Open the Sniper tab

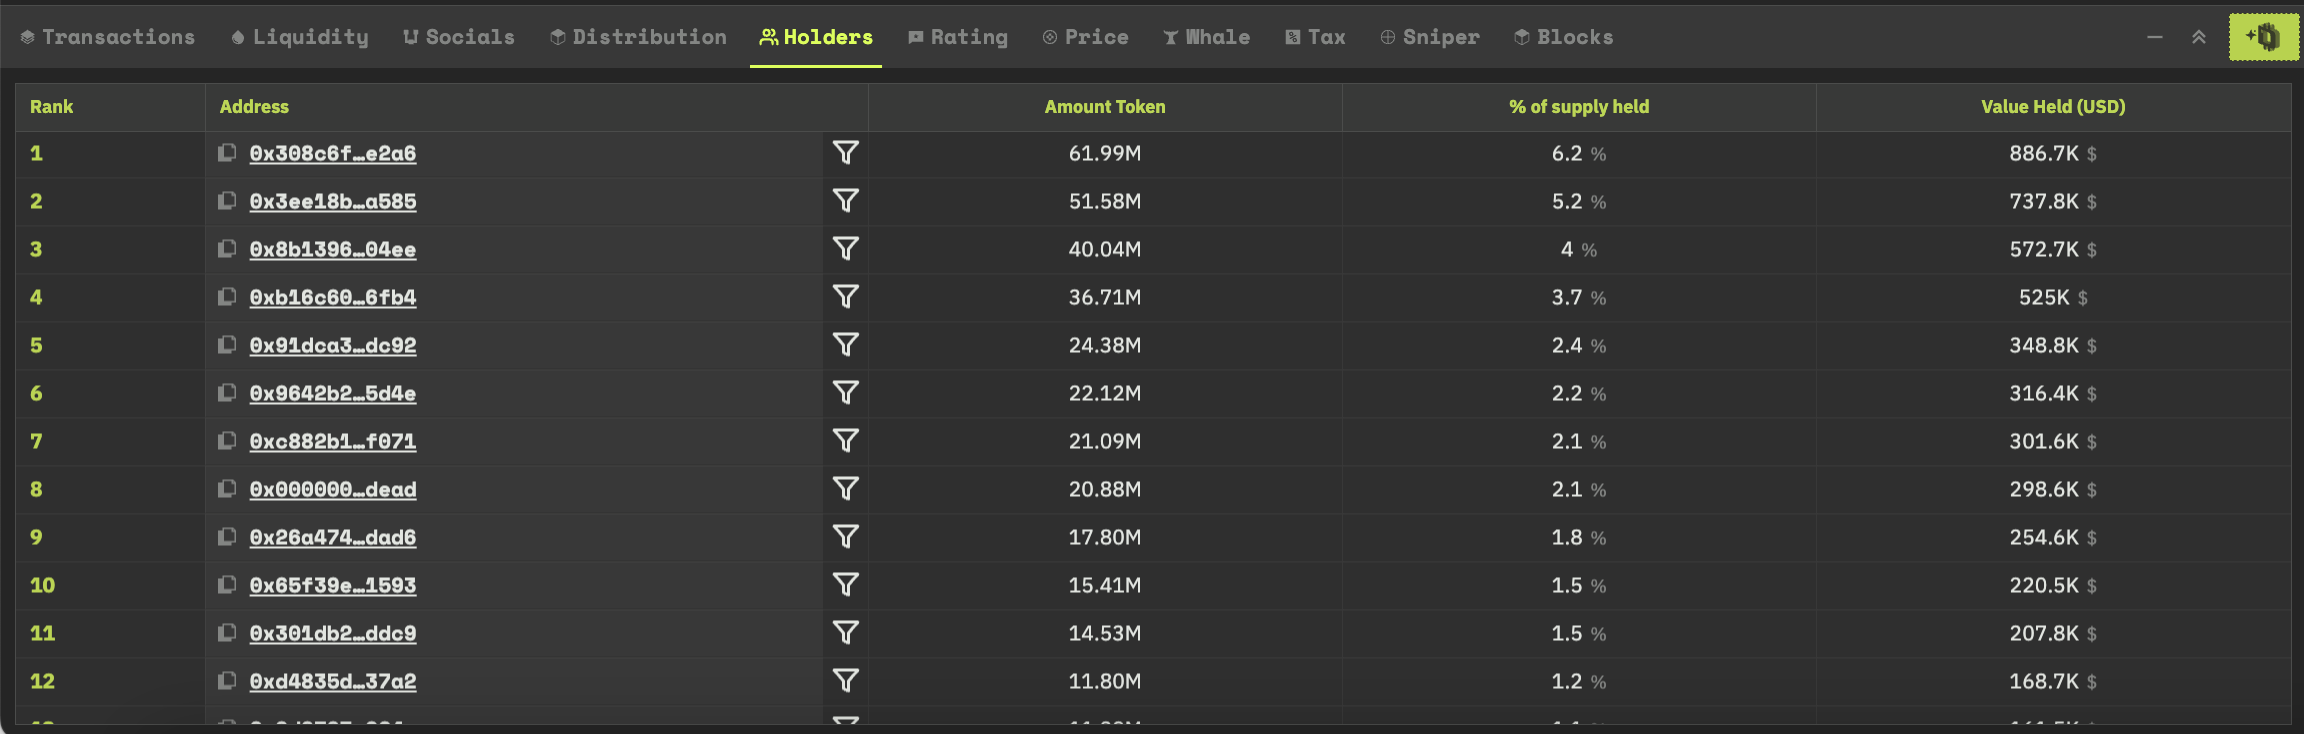[1430, 37]
